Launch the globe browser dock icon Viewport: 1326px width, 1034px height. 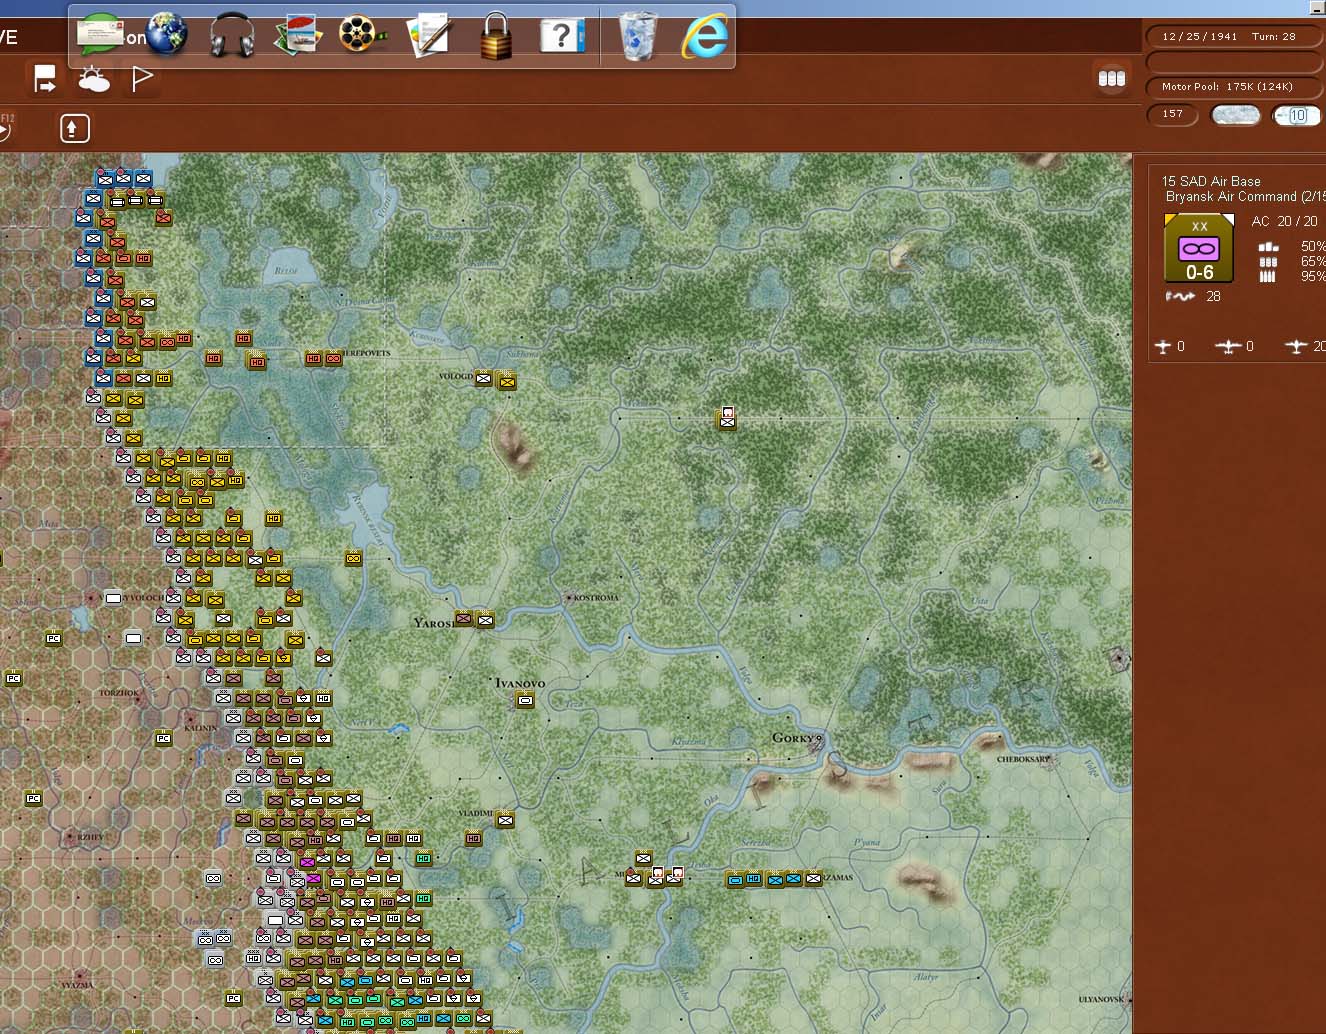[167, 33]
